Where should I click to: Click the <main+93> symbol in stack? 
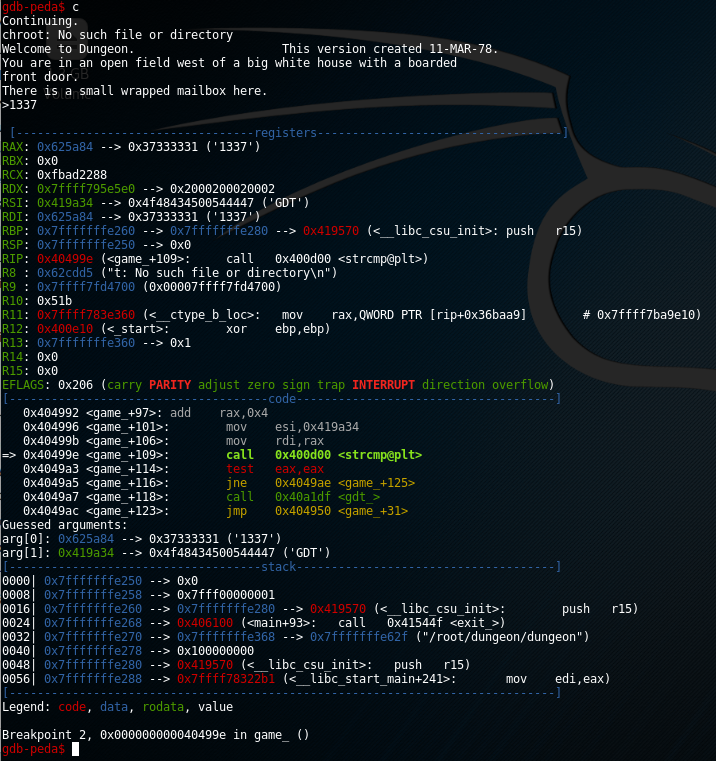click(279, 623)
